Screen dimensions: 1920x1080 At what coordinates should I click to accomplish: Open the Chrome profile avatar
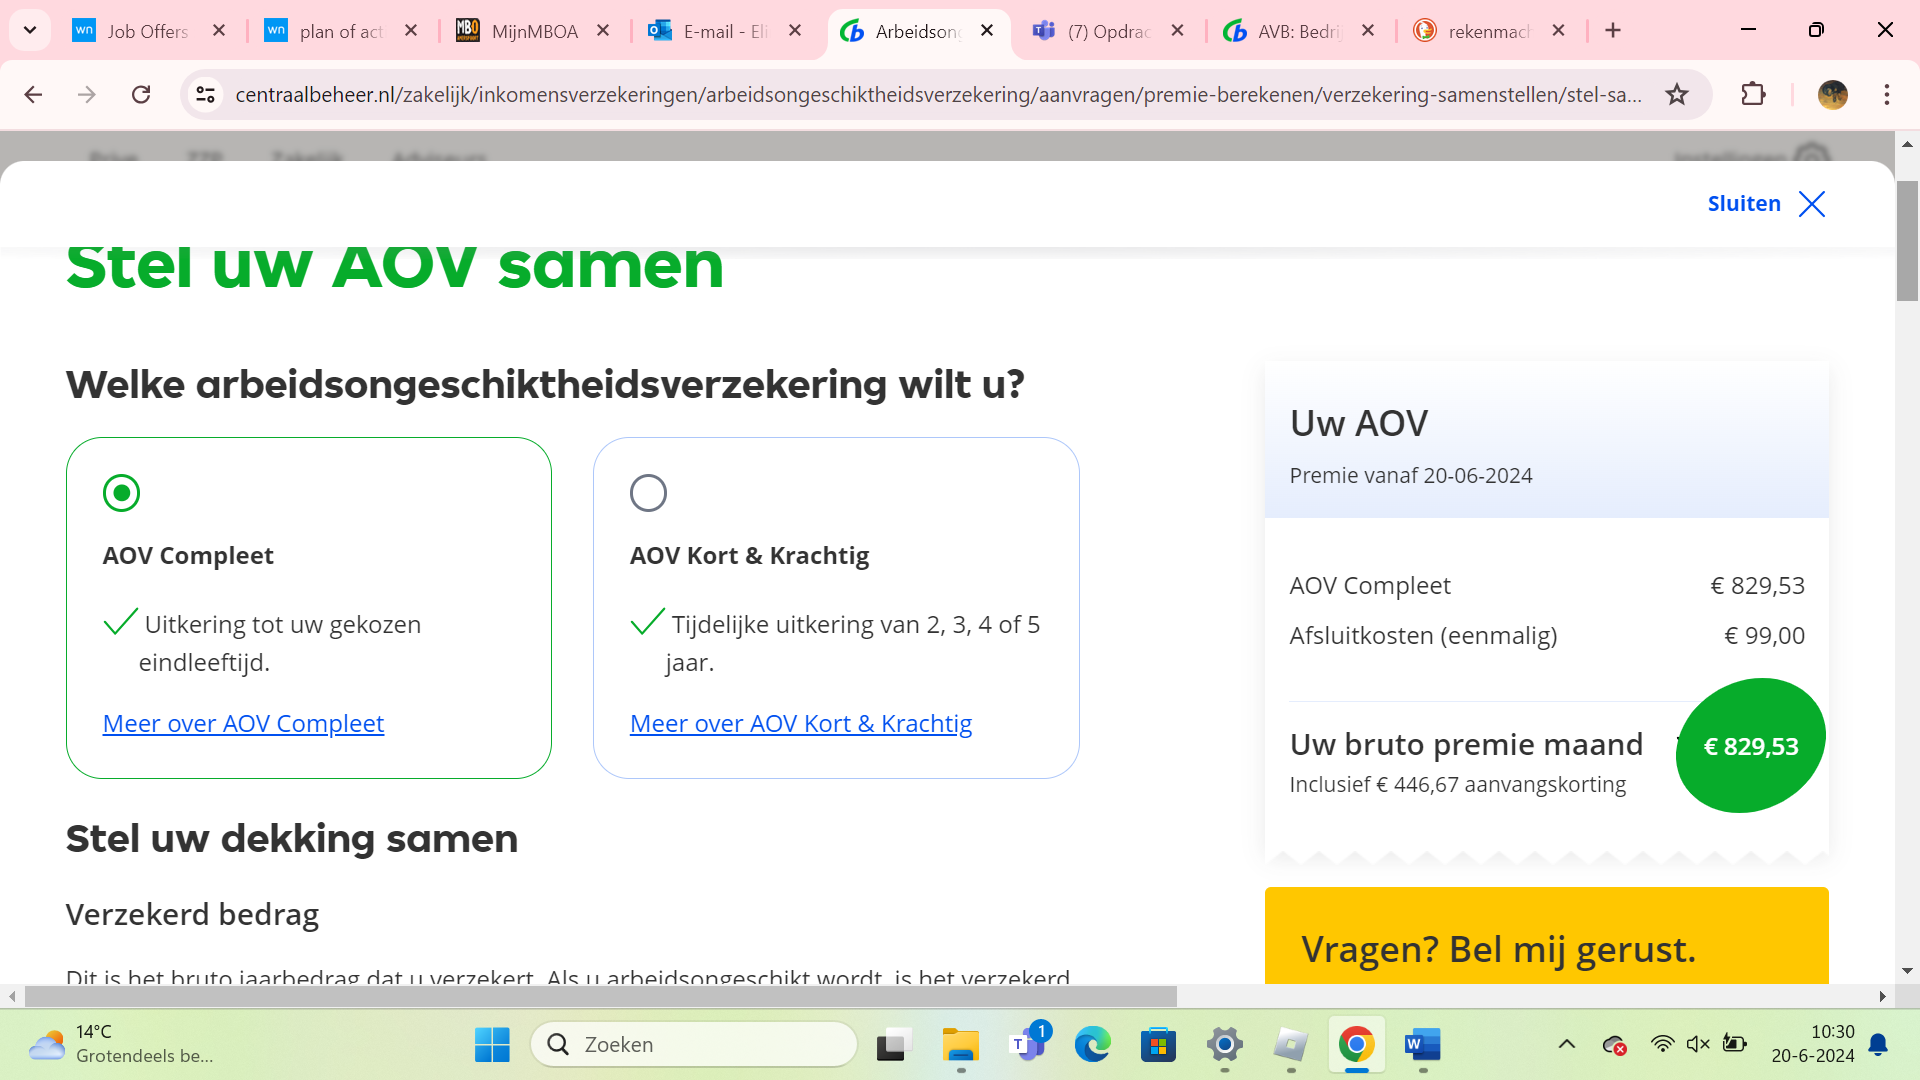[x=1832, y=95]
